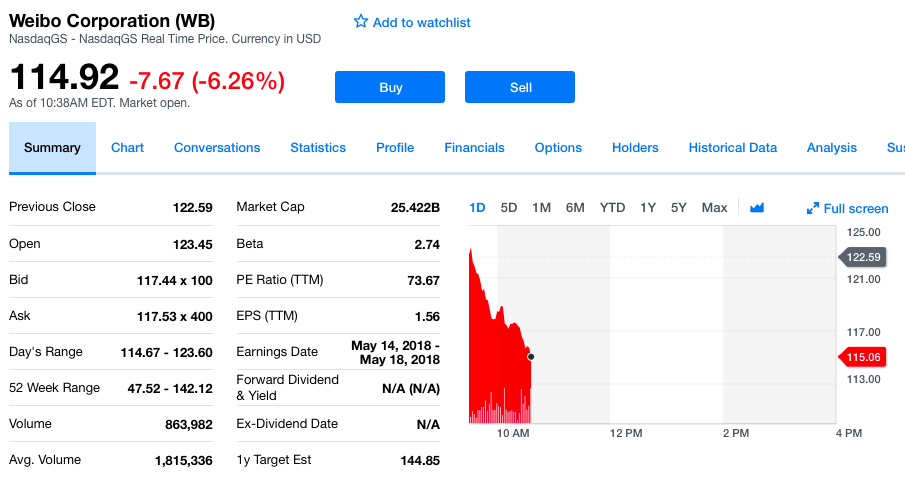This screenshot has width=905, height=479.
Task: Set chart range to 1M
Action: pyautogui.click(x=542, y=208)
